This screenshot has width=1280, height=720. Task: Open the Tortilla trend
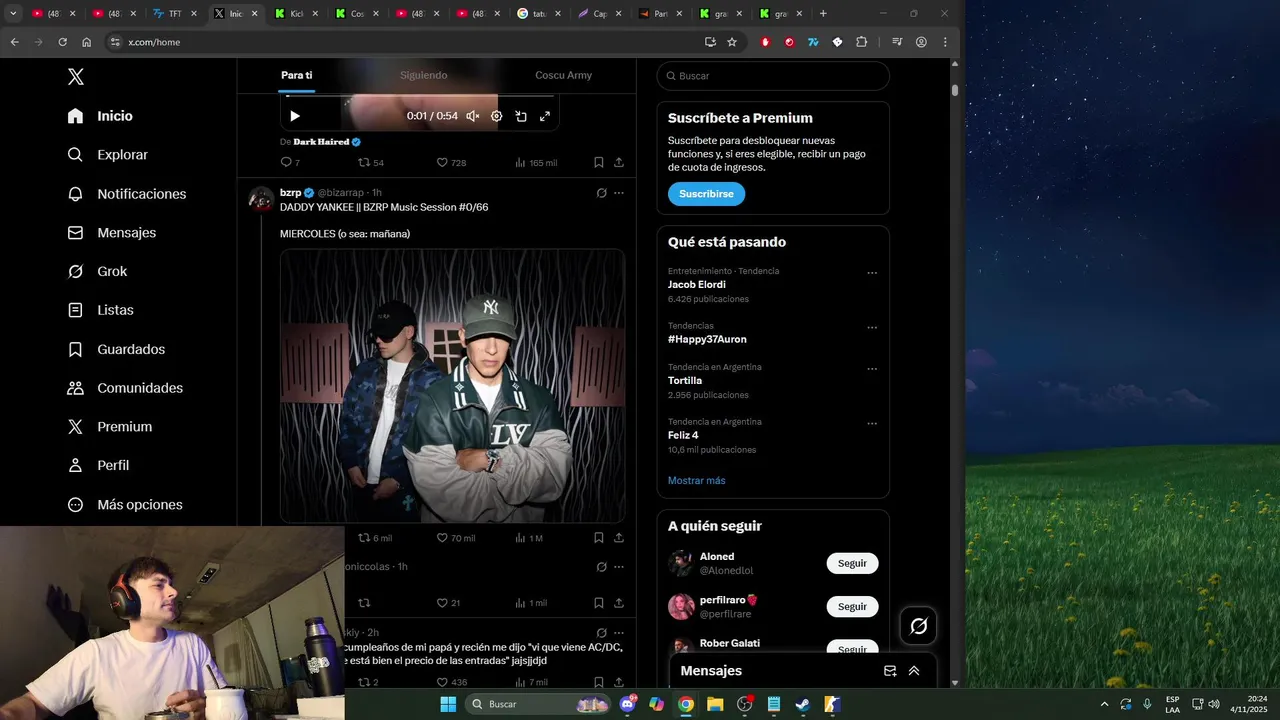[x=685, y=381]
